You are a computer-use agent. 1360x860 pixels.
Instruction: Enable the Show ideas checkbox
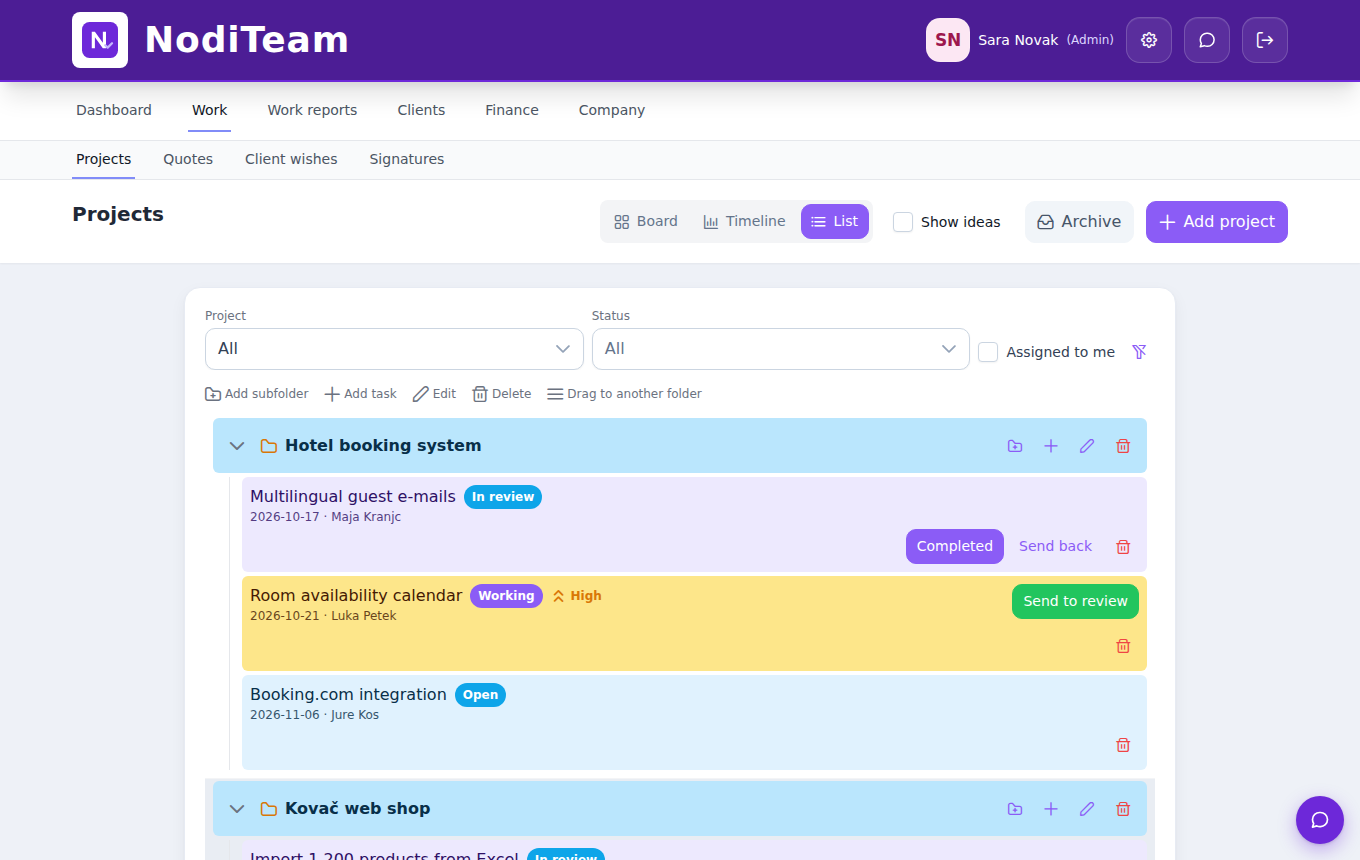tap(903, 222)
